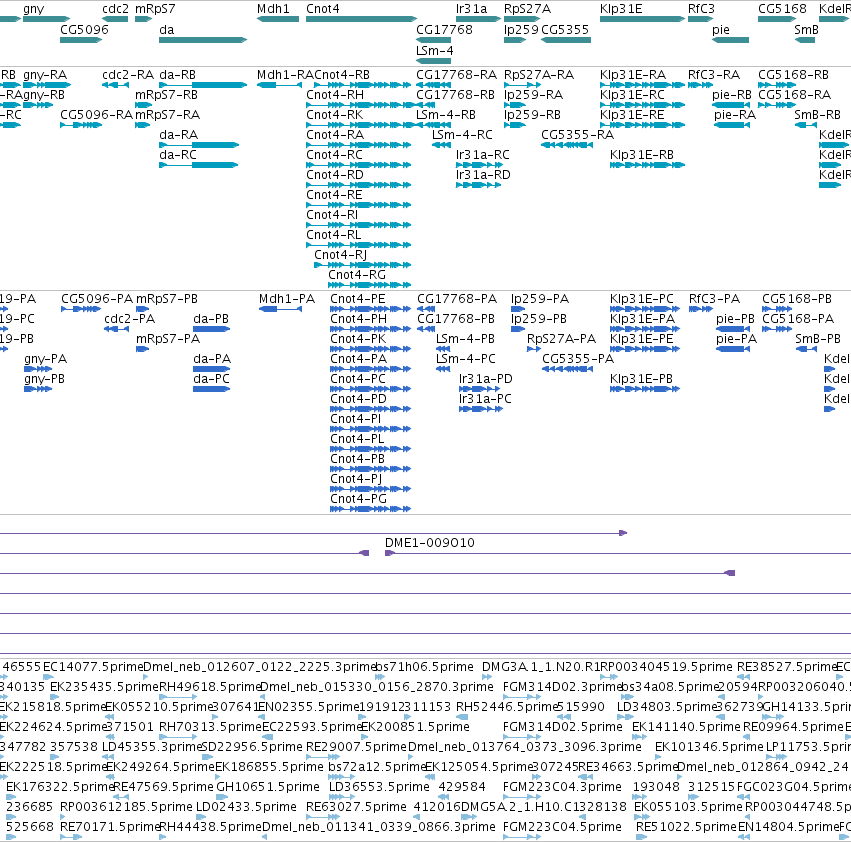Select the Mdh1-PA protein label
The height and width of the screenshot is (842, 851).
pyautogui.click(x=287, y=299)
